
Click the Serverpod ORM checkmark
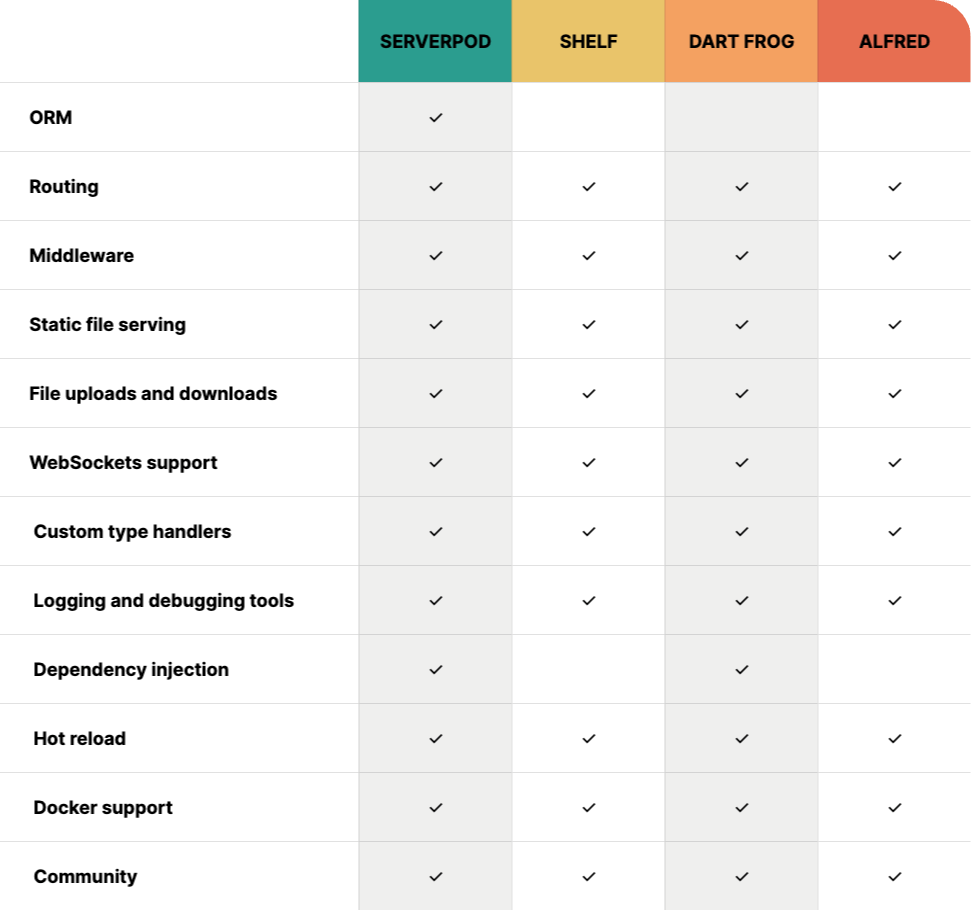[x=435, y=118]
